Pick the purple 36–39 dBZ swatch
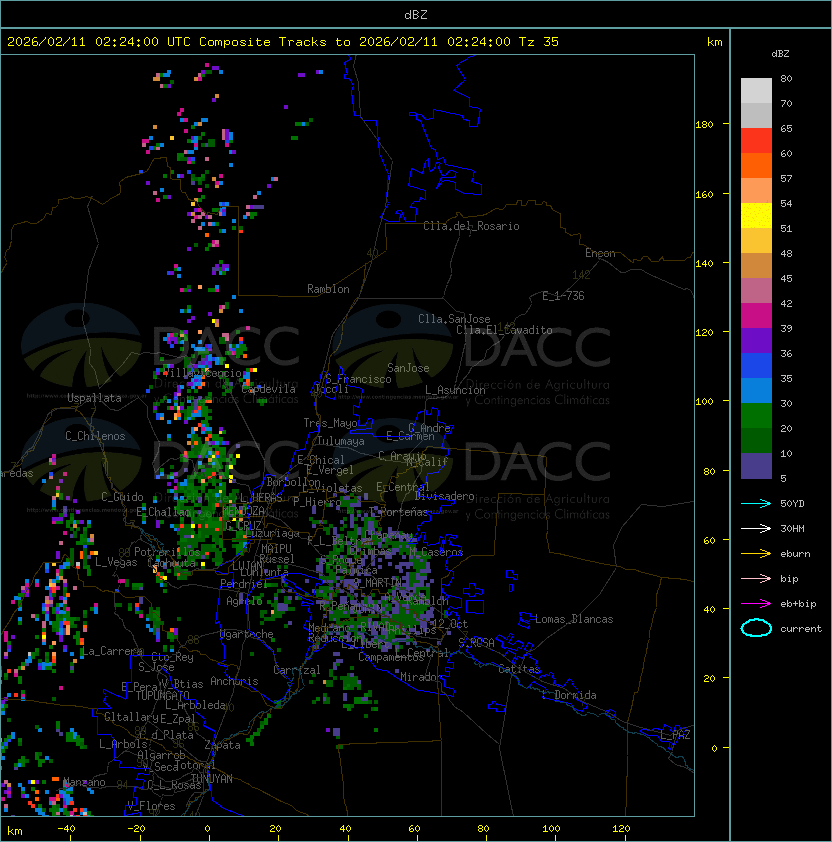Image resolution: width=832 pixels, height=842 pixels. [756, 340]
